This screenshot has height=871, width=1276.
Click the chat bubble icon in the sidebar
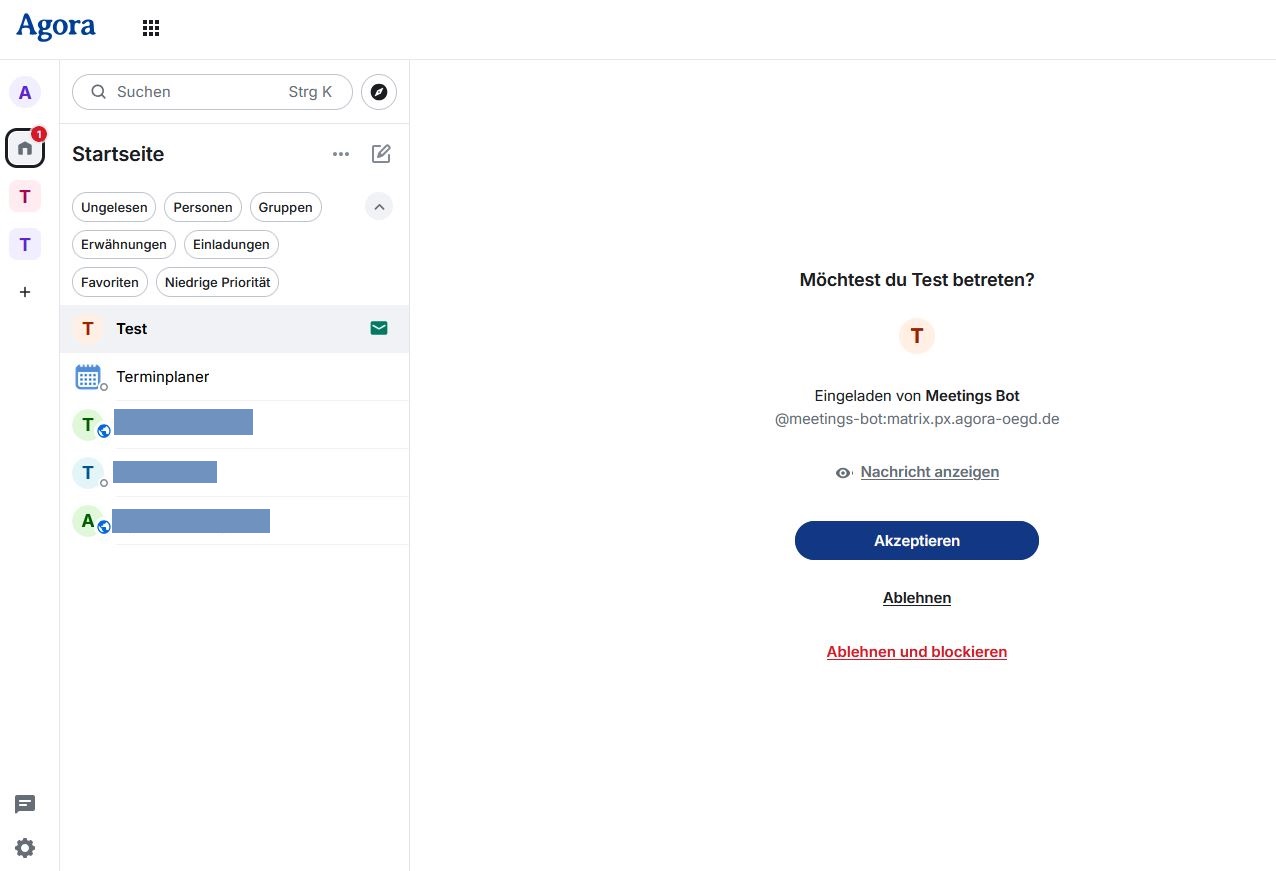25,804
